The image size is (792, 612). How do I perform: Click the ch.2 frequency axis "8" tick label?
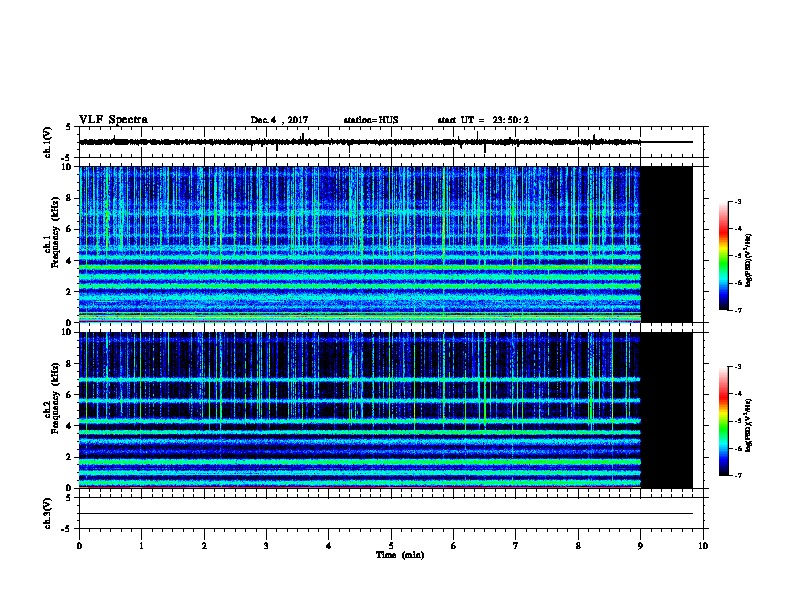[69, 364]
